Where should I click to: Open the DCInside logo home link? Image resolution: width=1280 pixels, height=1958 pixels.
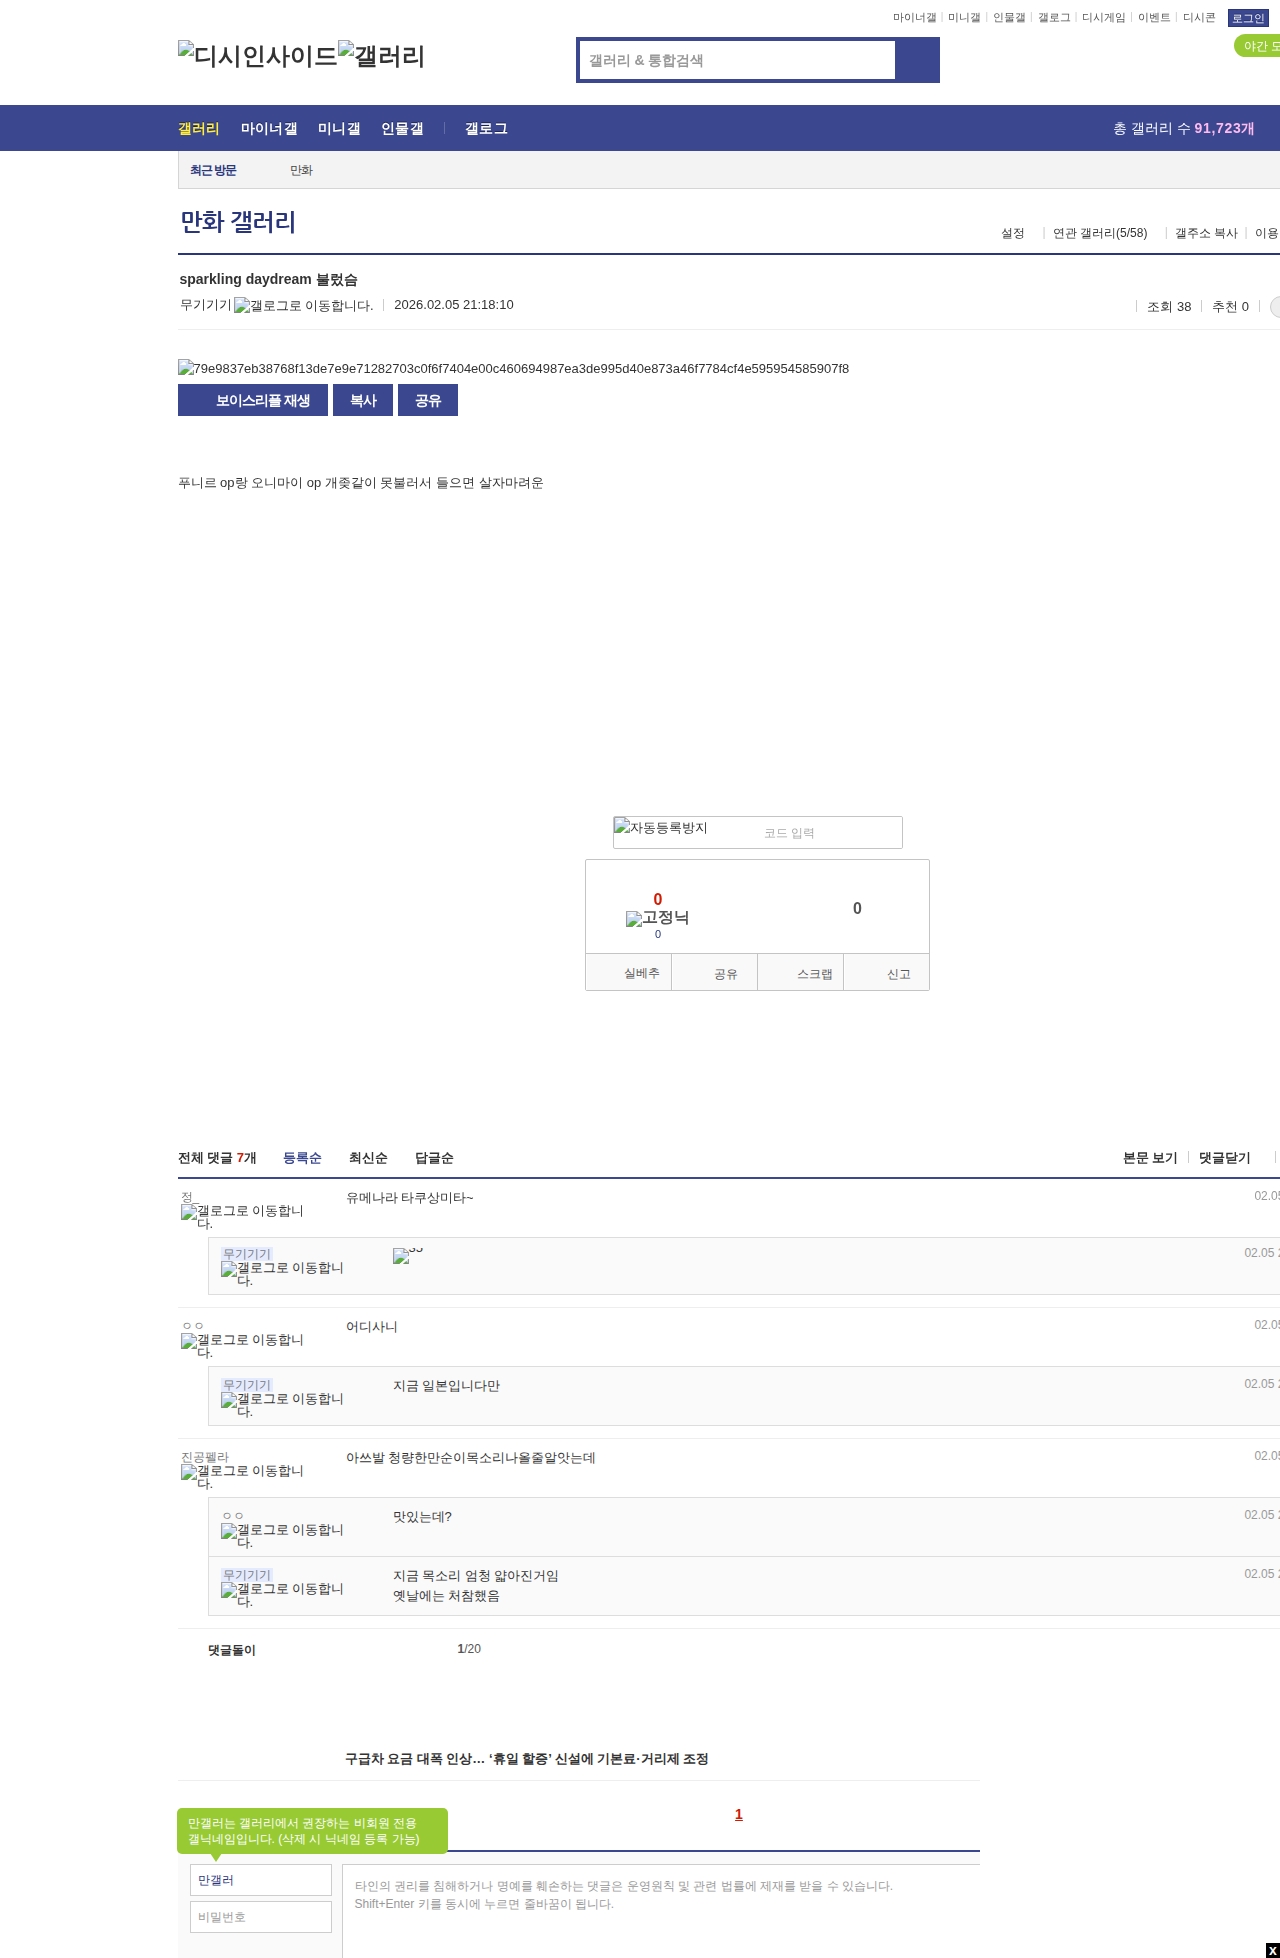coord(257,56)
